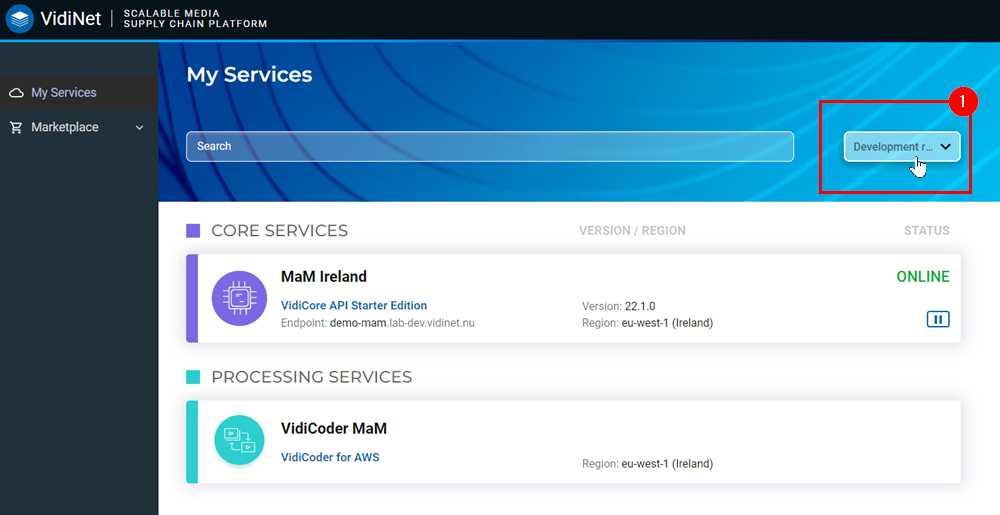Click the purple Core Services section marker

[x=193, y=231]
